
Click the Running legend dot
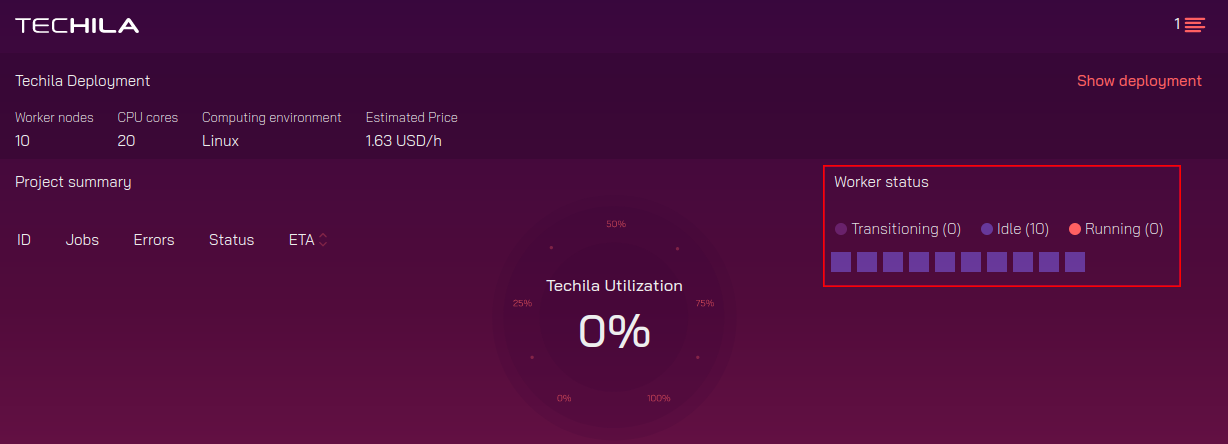point(1075,229)
